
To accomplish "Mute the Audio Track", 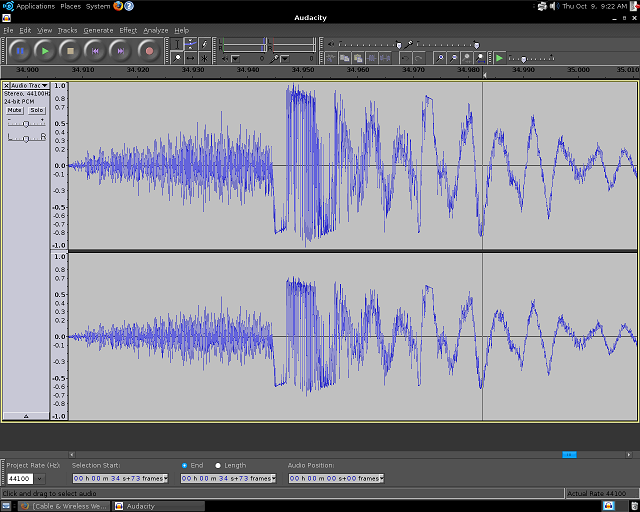I will coord(15,110).
